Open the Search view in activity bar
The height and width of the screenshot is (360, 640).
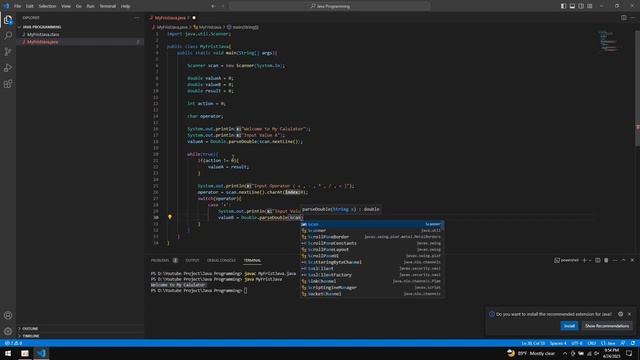coord(8,36)
